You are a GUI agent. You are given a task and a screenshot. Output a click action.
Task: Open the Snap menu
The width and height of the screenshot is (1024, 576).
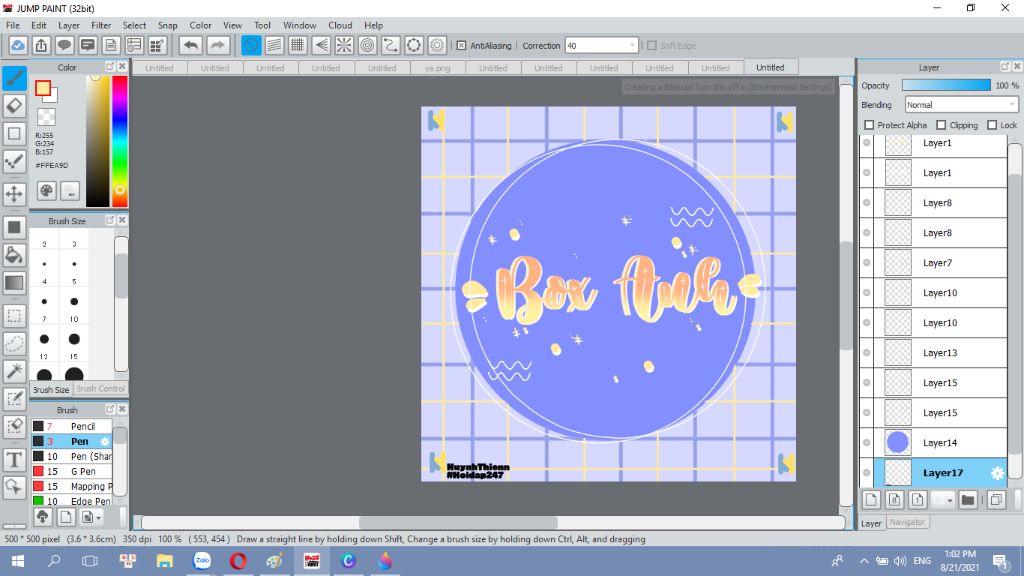pos(167,25)
